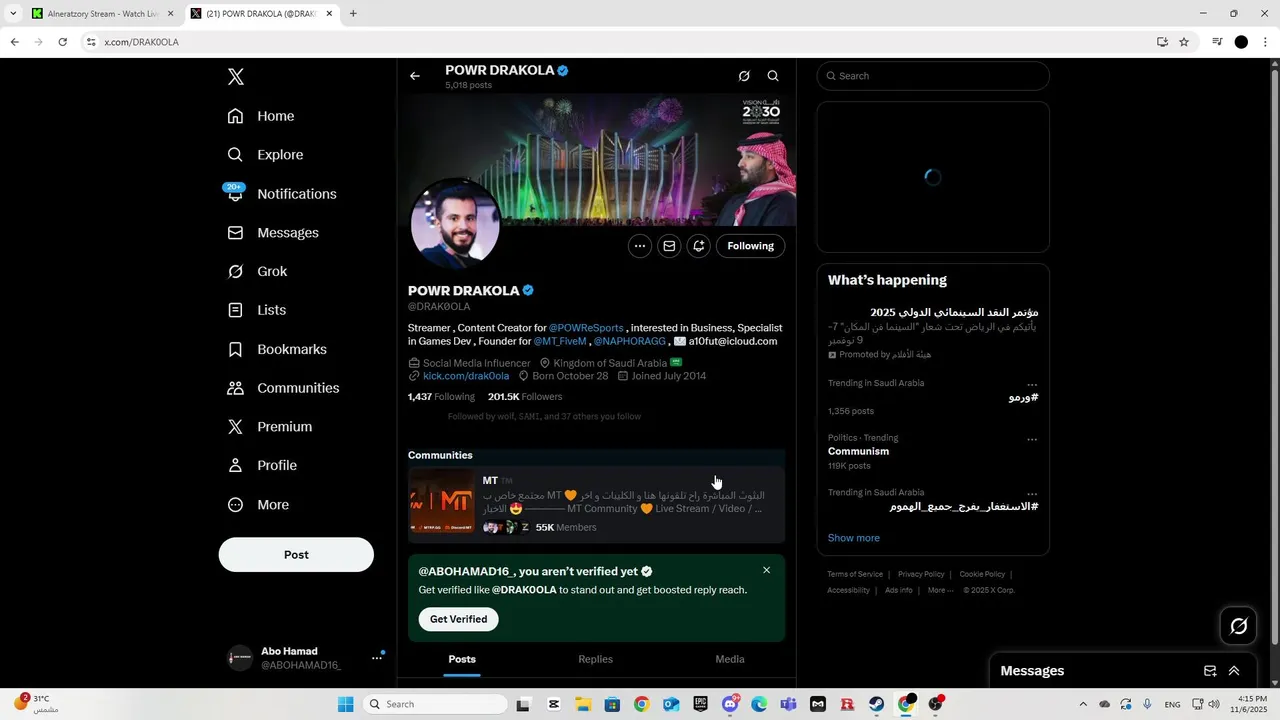Open Ads info footer link
This screenshot has width=1280, height=720.
[899, 590]
